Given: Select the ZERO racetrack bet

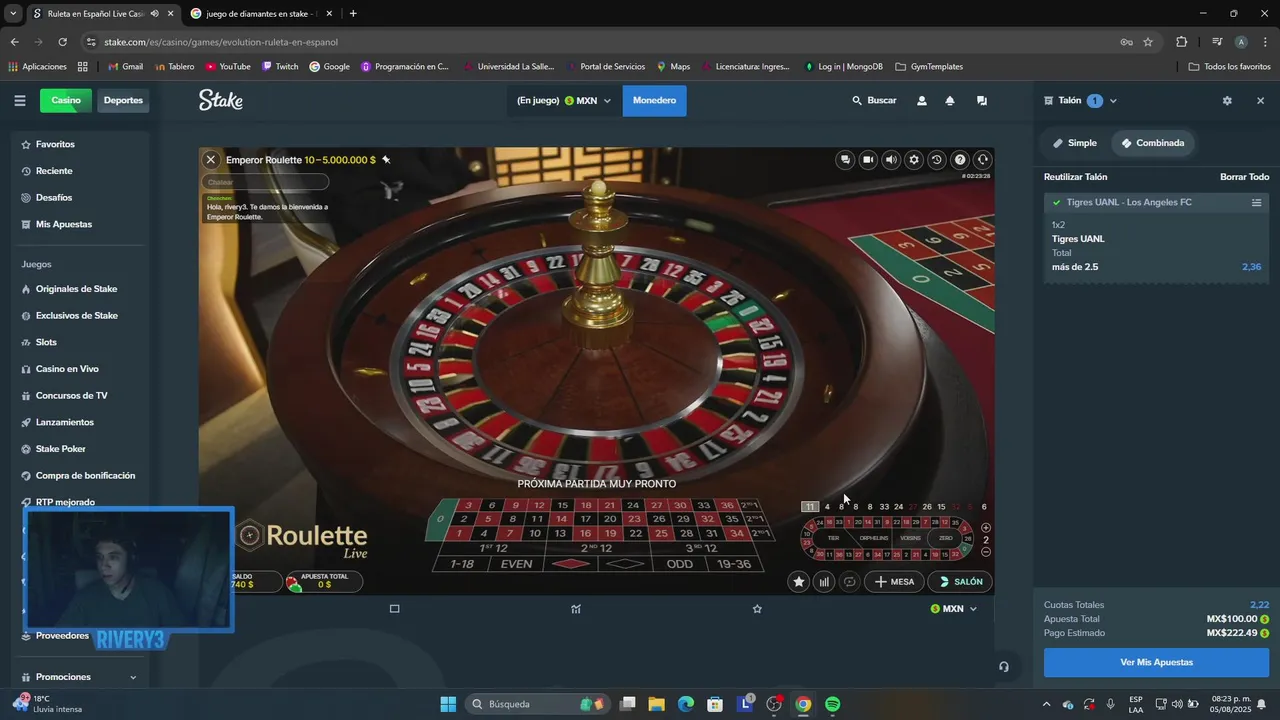Looking at the screenshot, I should click(x=946, y=538).
